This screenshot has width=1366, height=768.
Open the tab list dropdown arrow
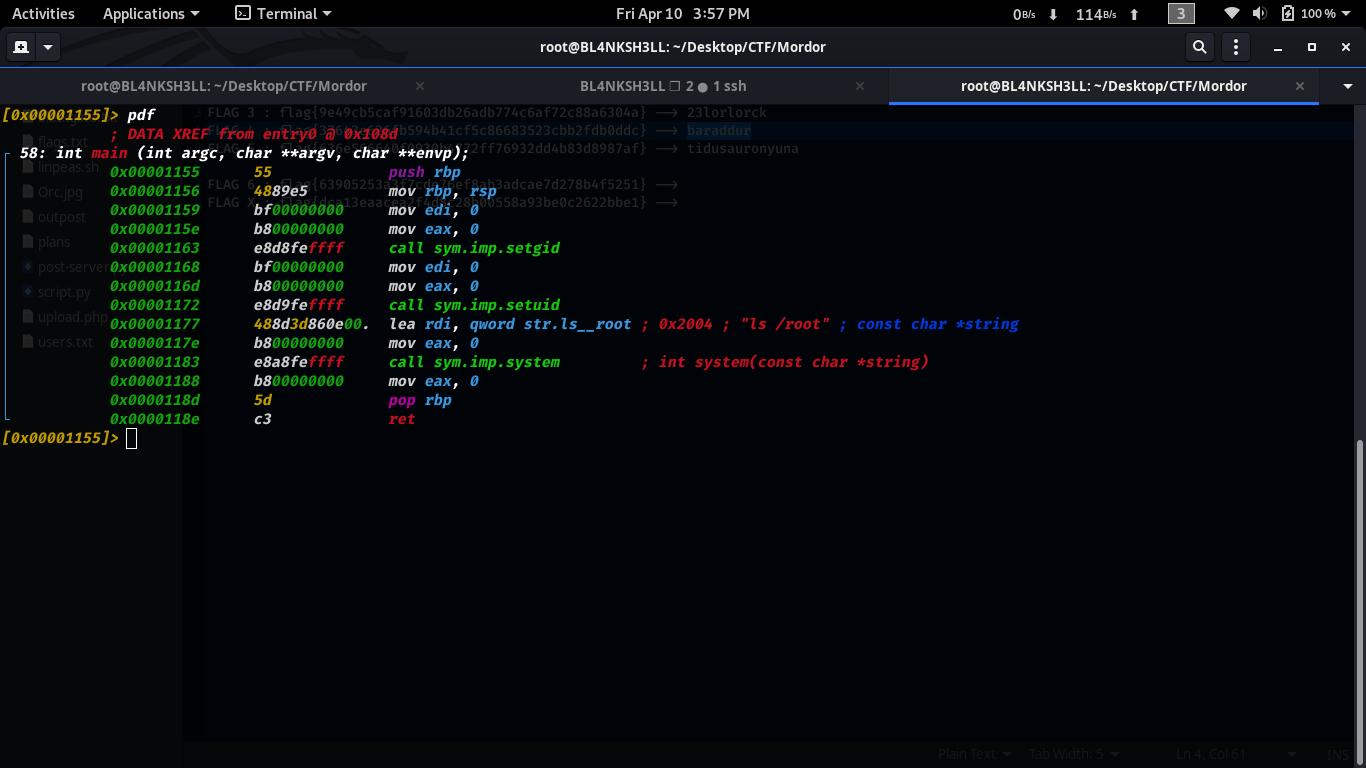(x=1347, y=86)
